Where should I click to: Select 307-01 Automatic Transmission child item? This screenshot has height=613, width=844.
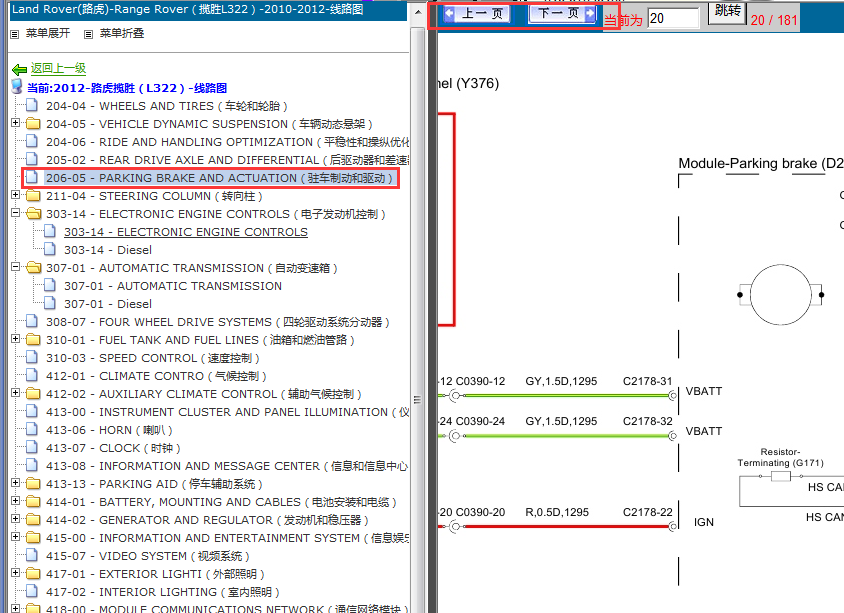(x=173, y=286)
